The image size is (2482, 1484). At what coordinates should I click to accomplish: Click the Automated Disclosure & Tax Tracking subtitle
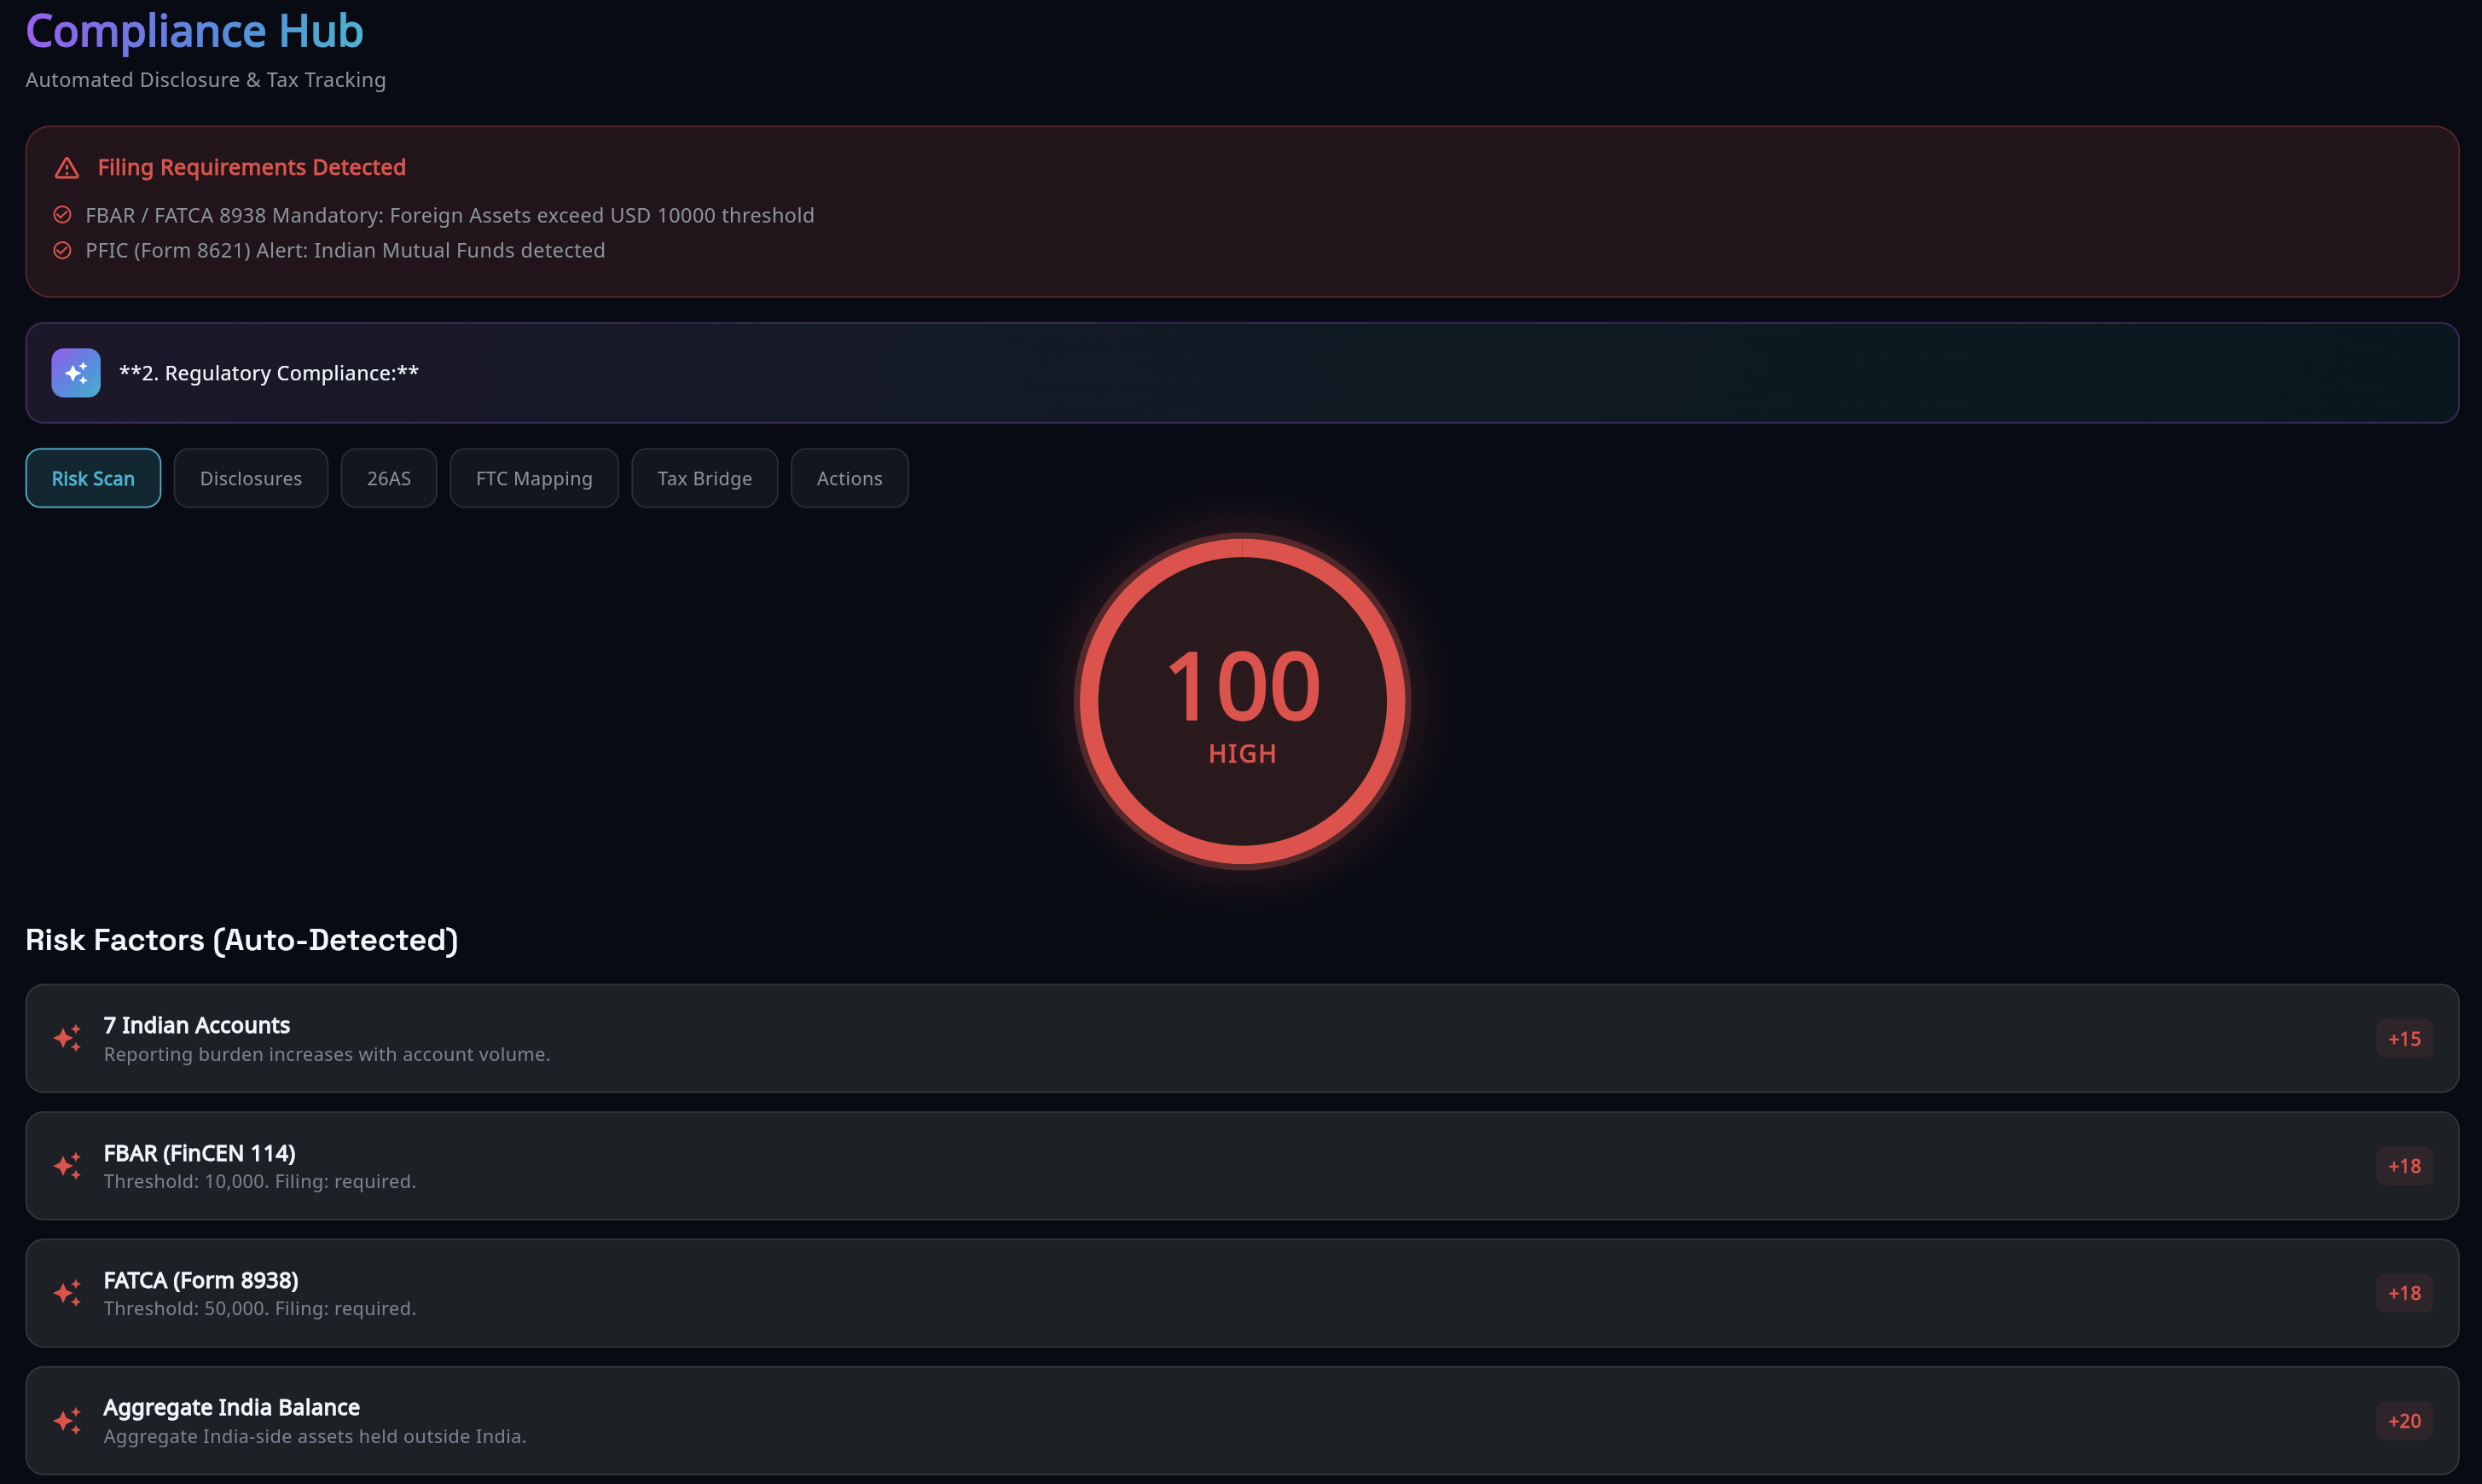206,80
